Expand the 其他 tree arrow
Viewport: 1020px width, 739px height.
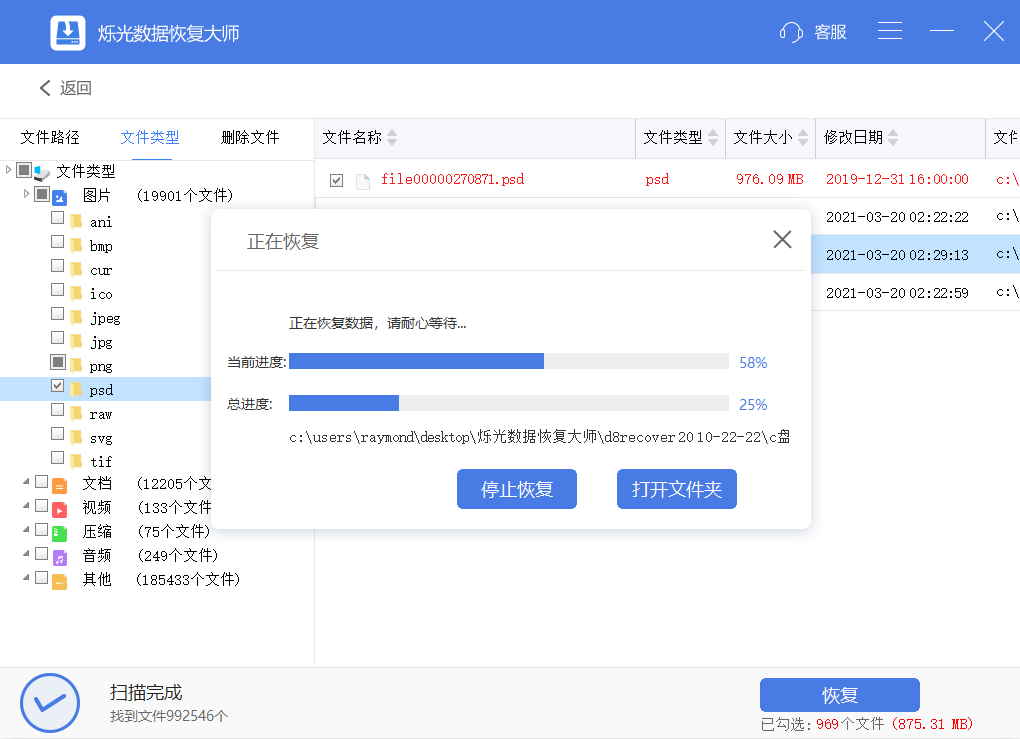point(26,578)
